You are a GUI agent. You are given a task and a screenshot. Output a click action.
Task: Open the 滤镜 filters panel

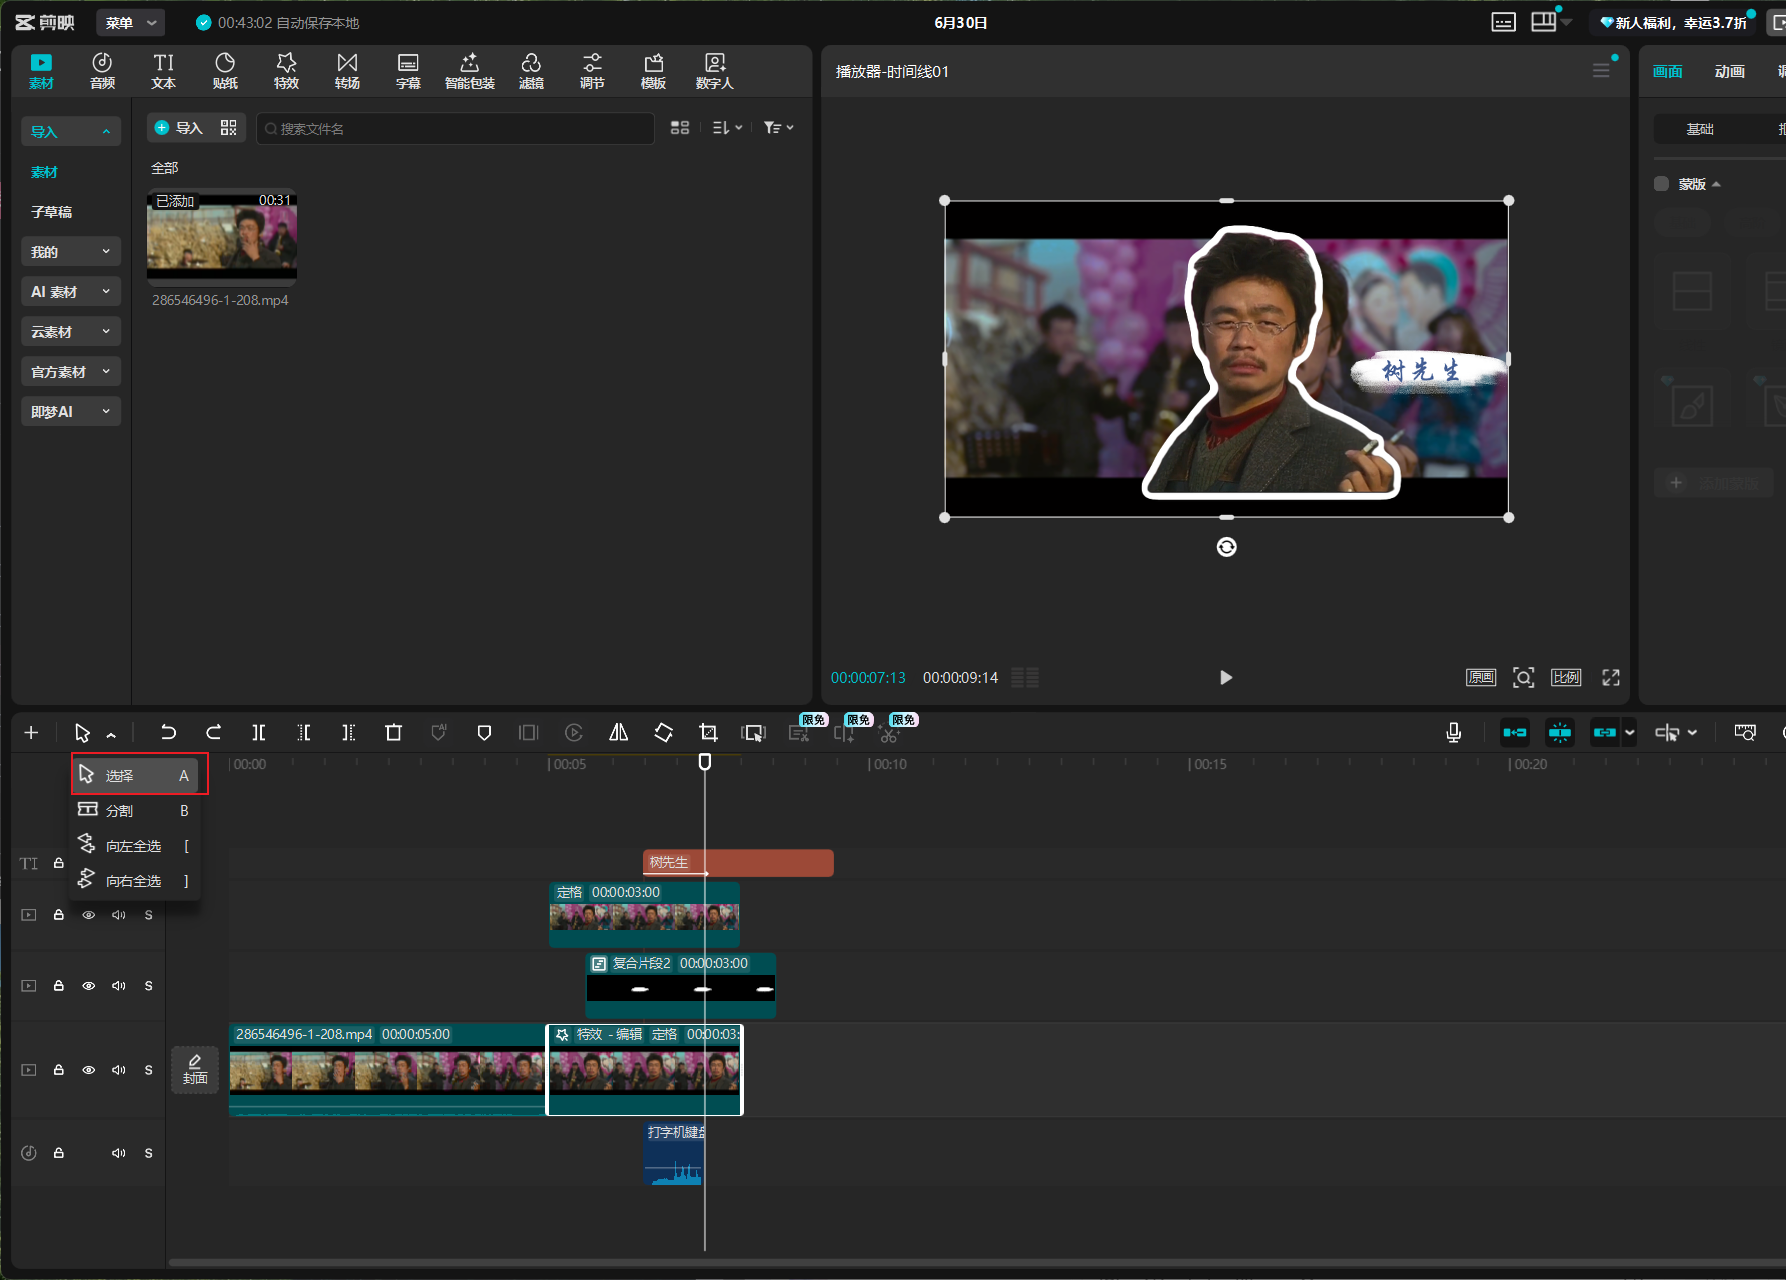[x=531, y=71]
